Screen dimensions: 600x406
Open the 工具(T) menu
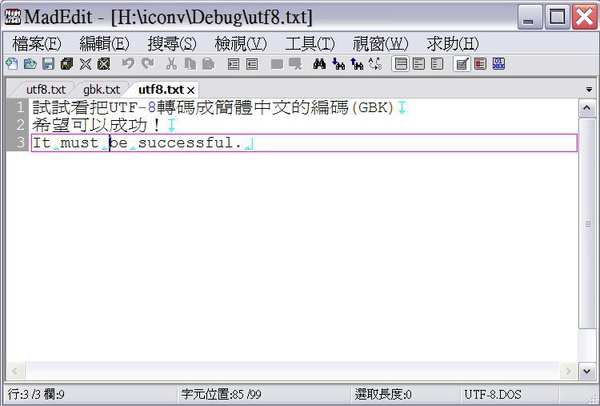pos(310,44)
